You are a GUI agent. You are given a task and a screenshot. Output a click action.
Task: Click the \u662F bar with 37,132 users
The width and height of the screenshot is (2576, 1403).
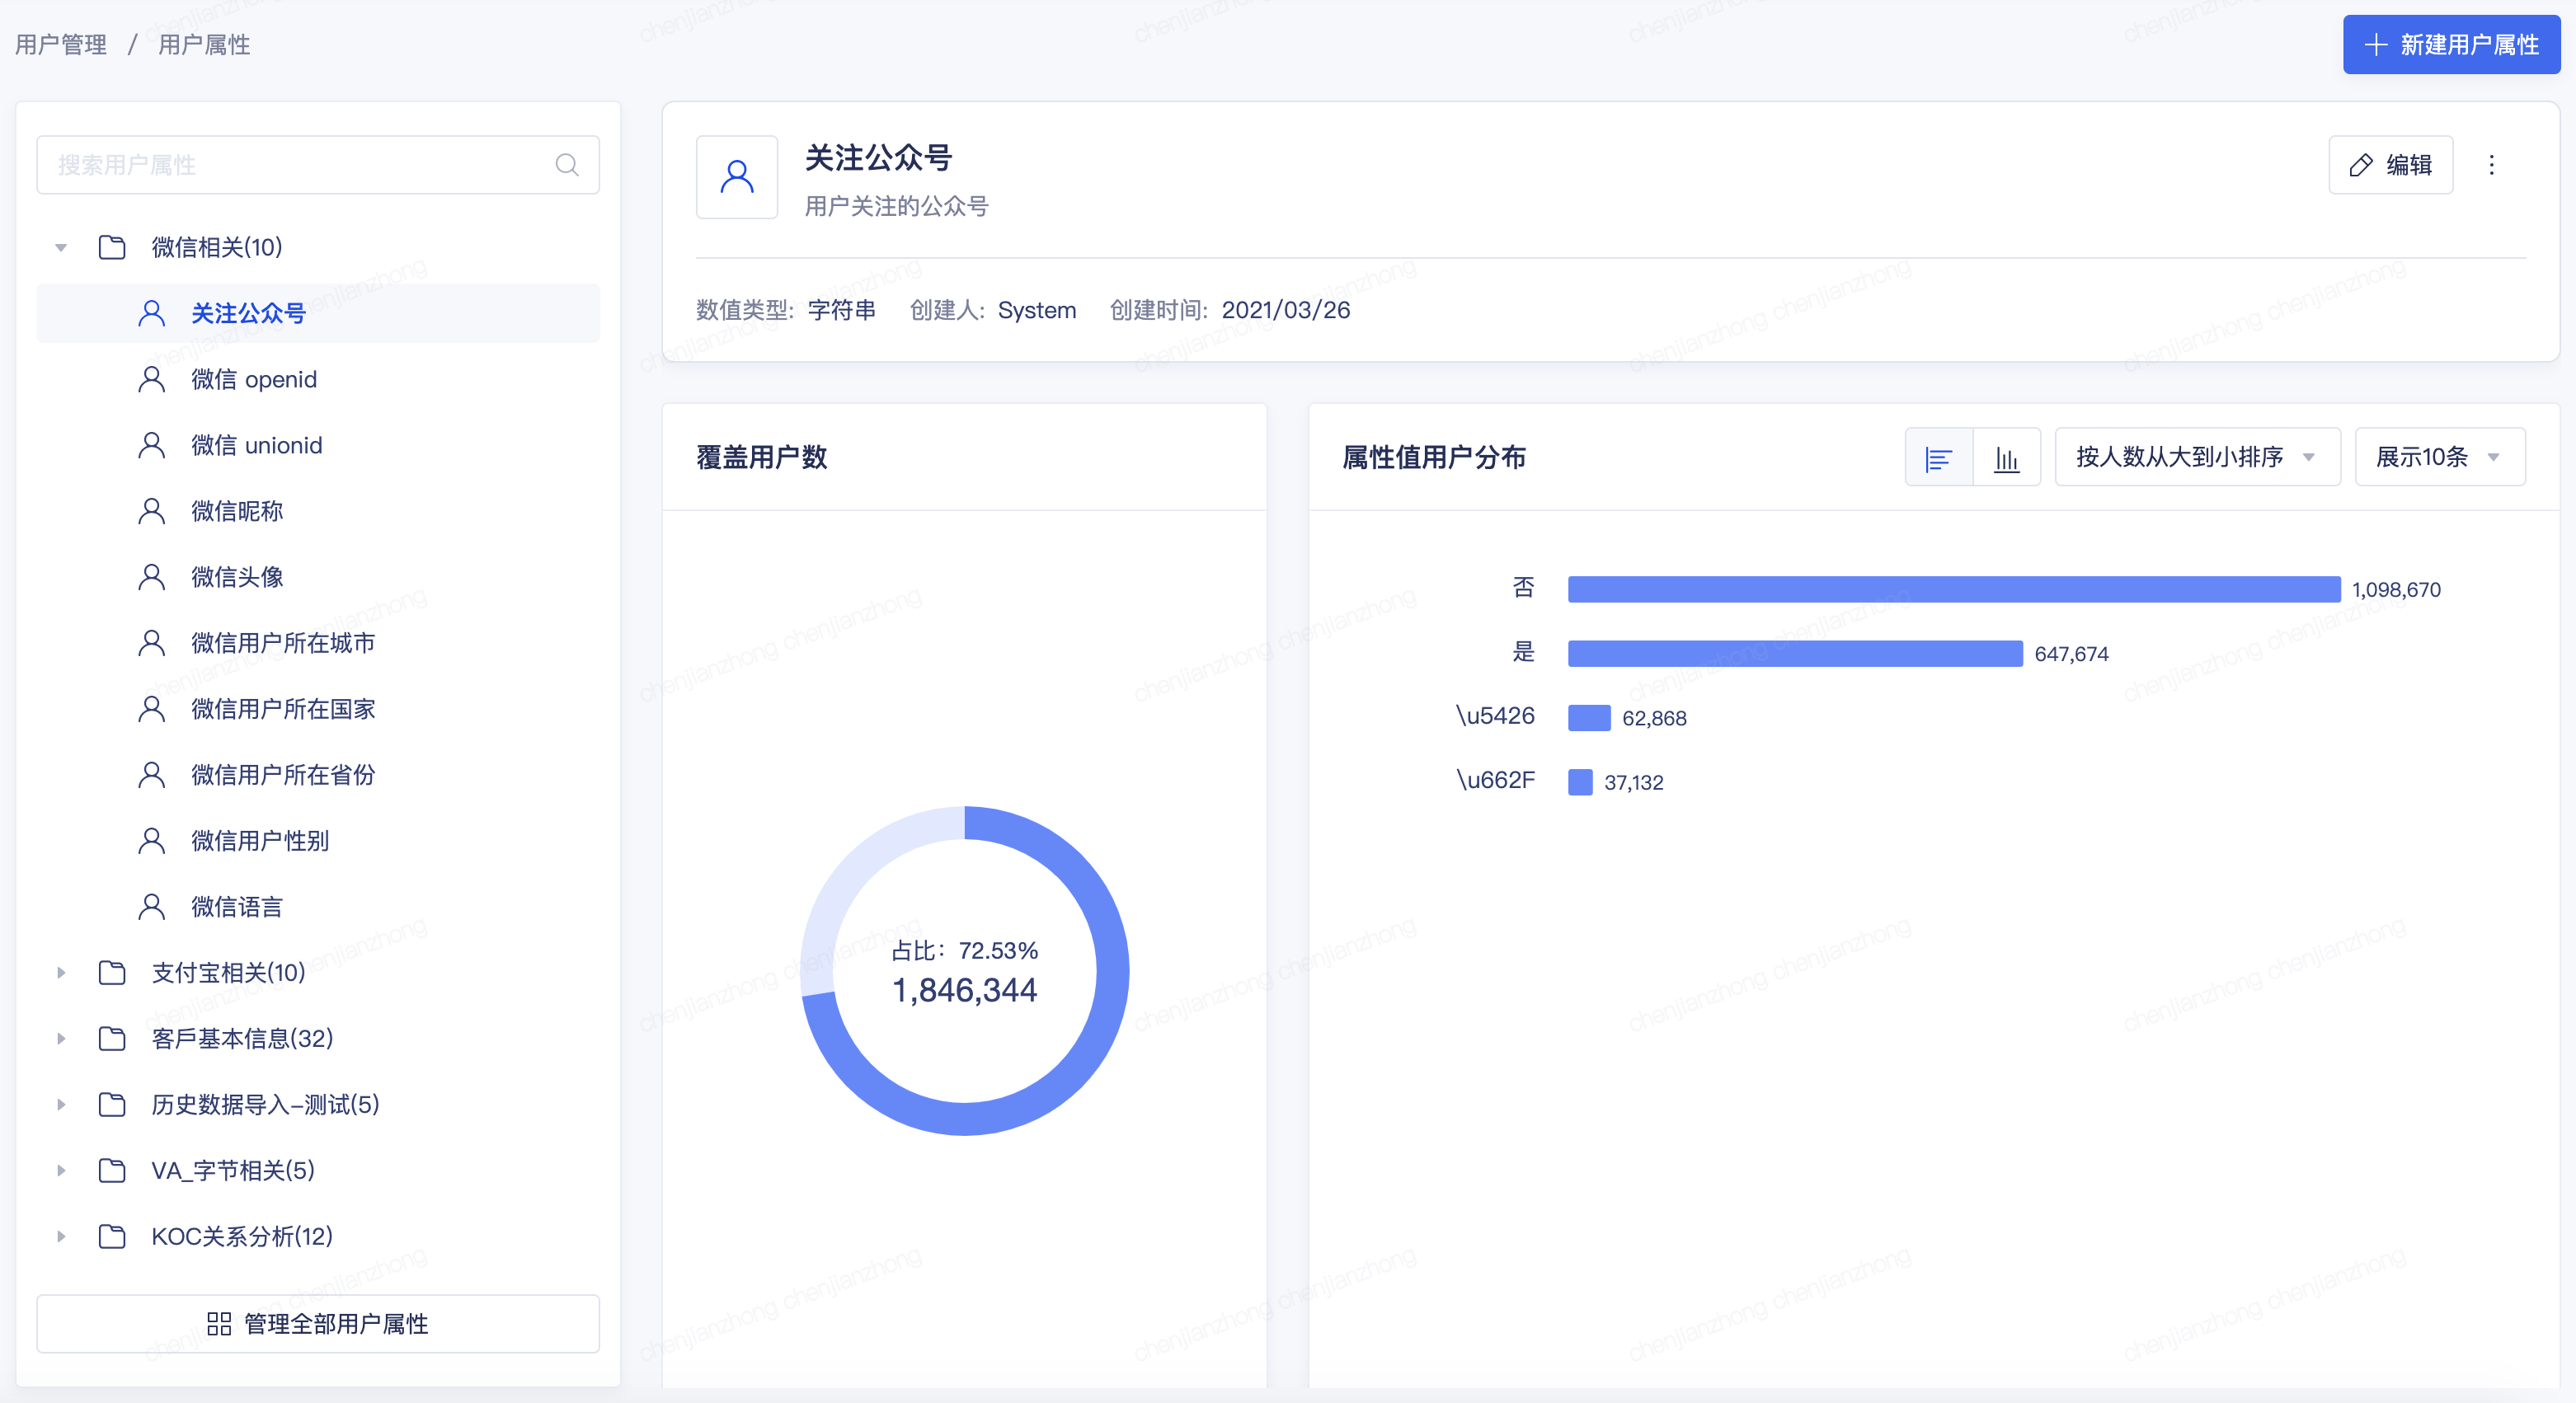1580,781
